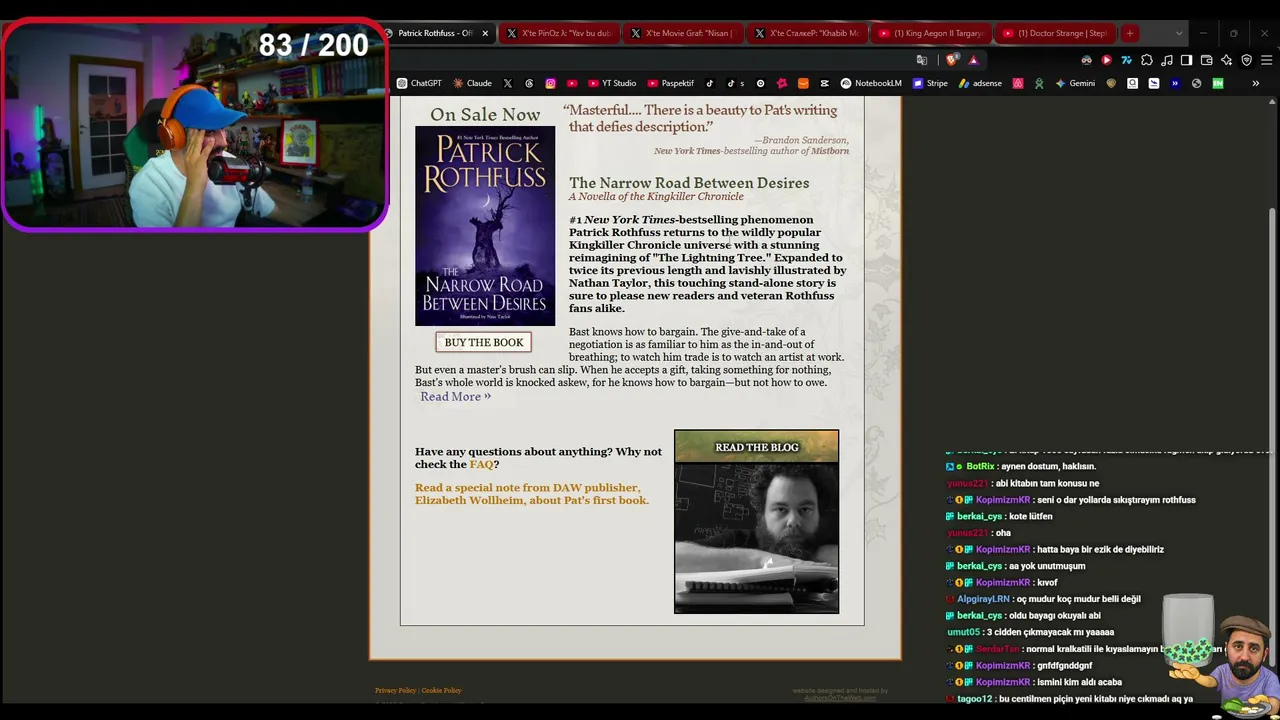
Task: Open the Gemini bookmark
Action: [1075, 83]
